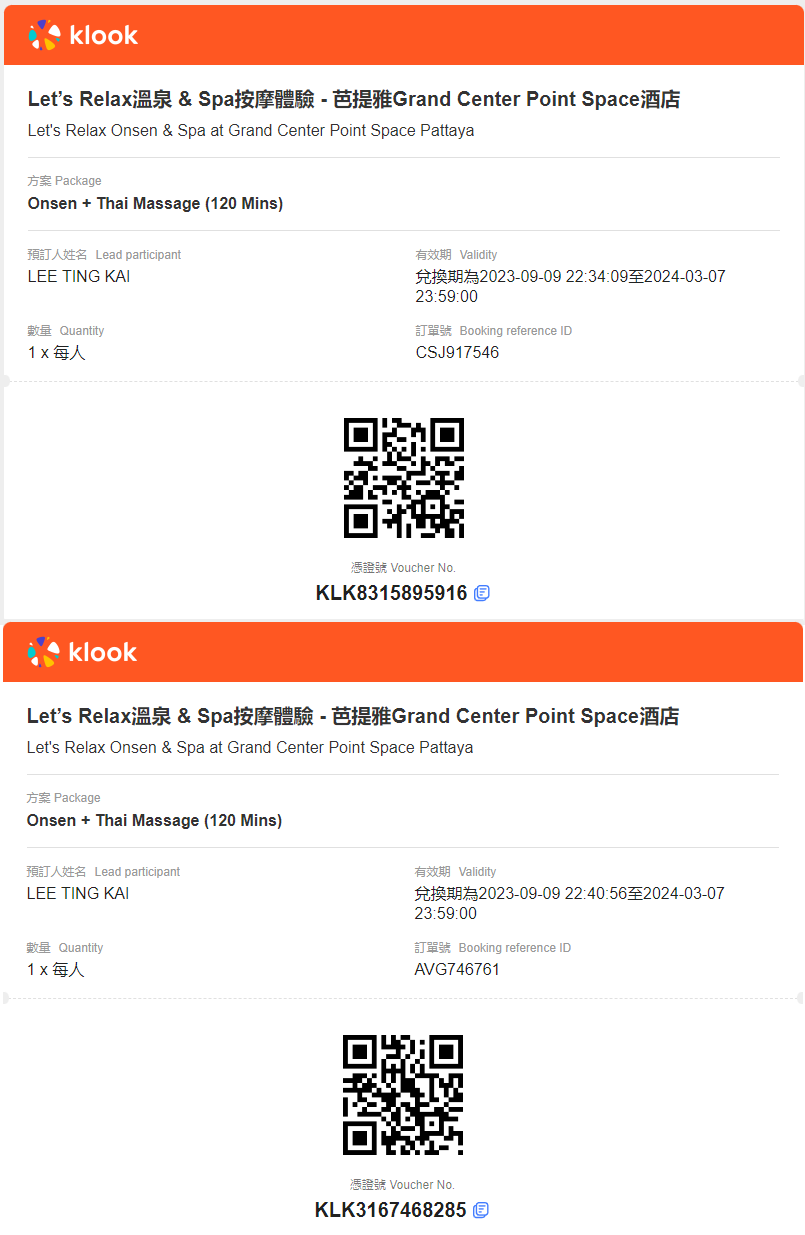This screenshot has width=805, height=1235.
Task: Click the validity period starting at 22:40:56
Action: tap(569, 903)
